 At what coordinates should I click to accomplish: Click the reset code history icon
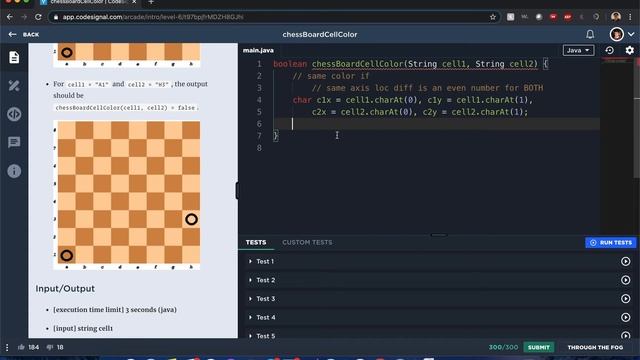[x=609, y=50]
